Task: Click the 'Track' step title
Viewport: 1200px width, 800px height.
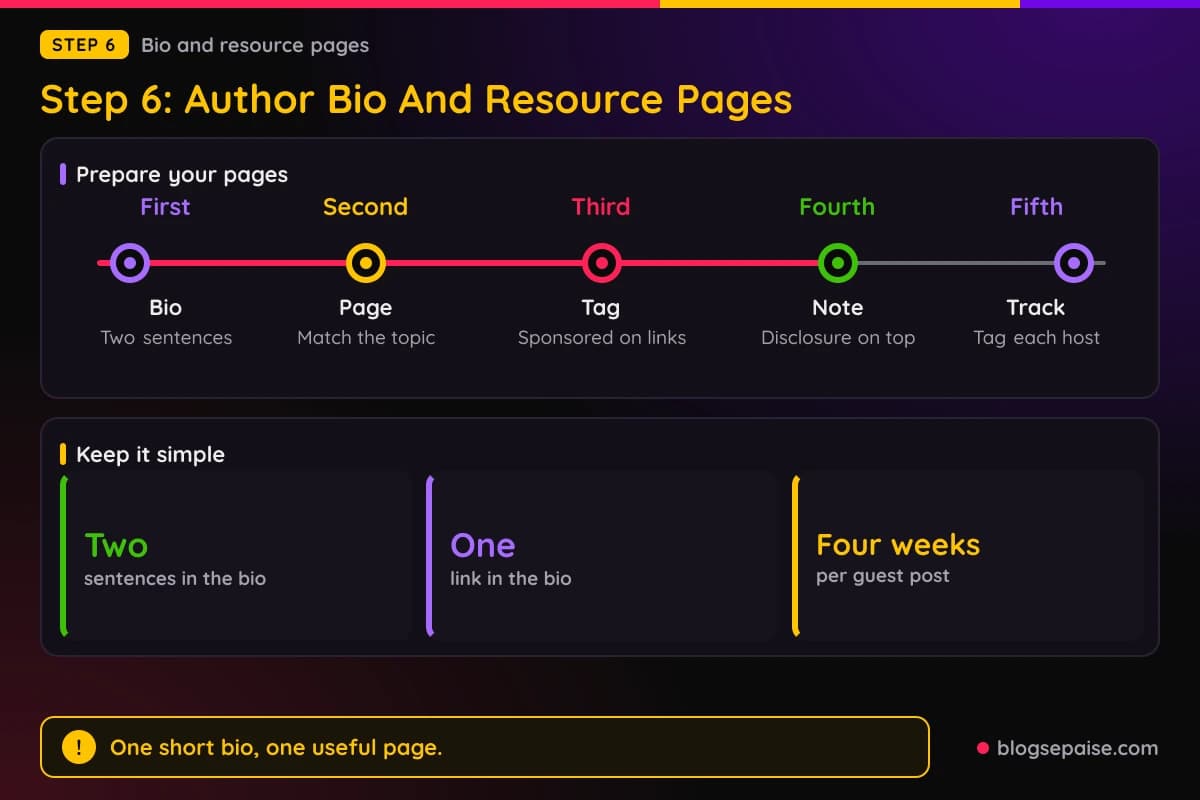Action: click(x=1036, y=307)
